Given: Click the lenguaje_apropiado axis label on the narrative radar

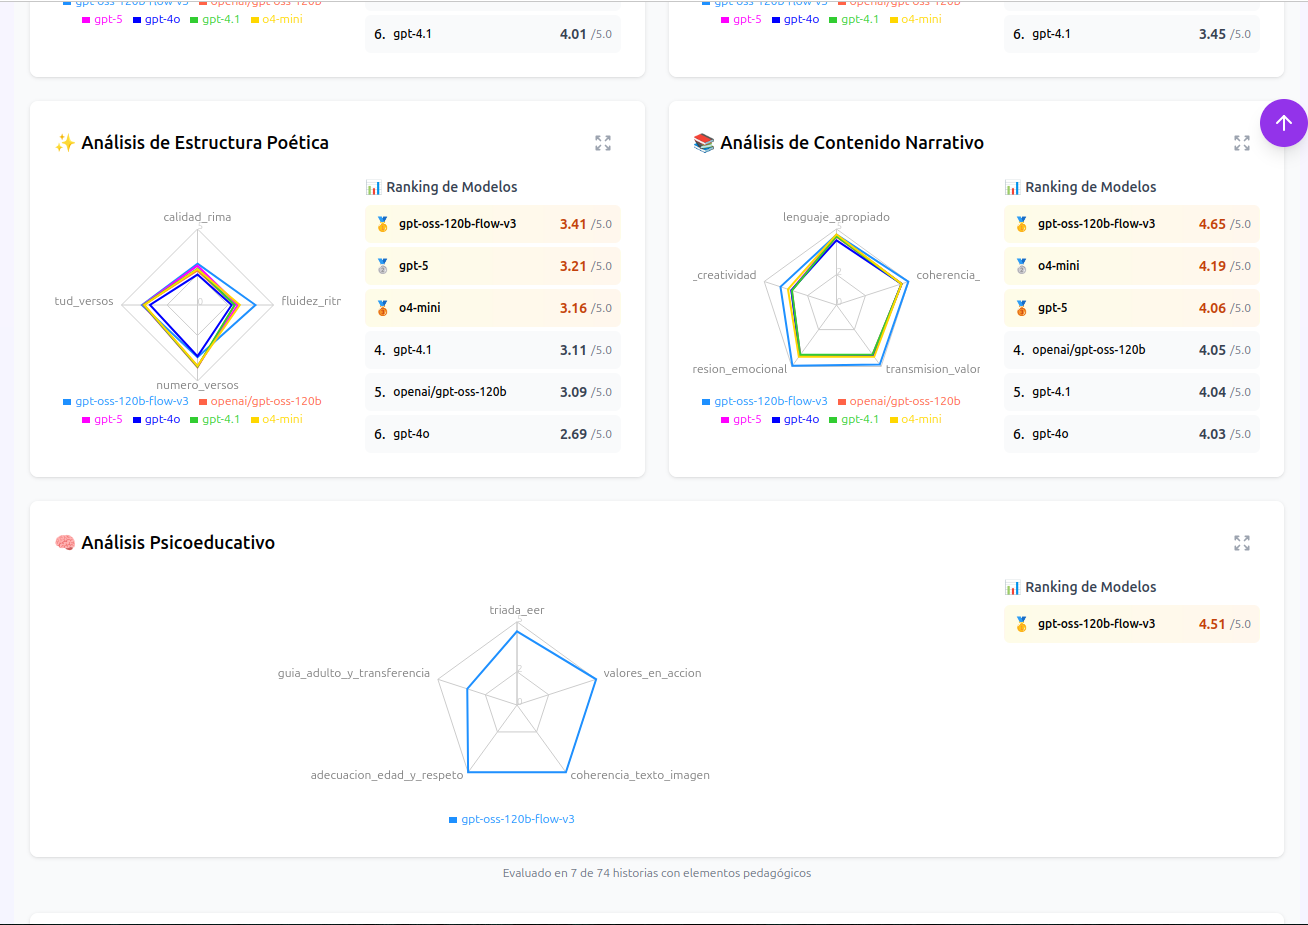Looking at the screenshot, I should tap(836, 217).
